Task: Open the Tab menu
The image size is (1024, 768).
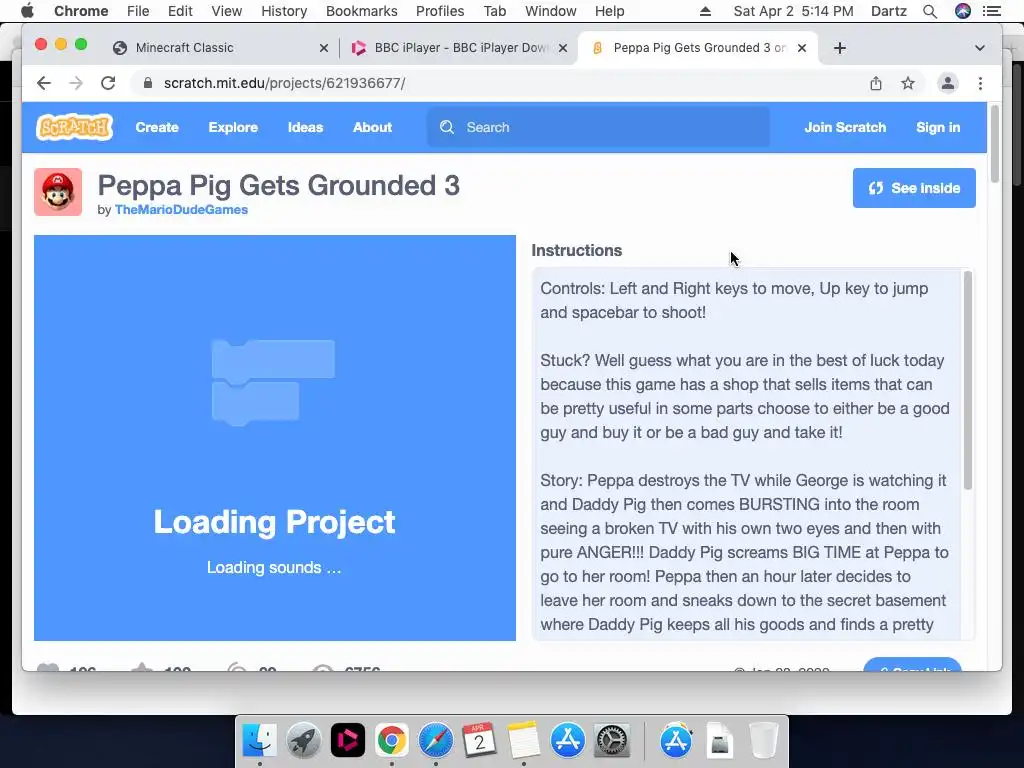Action: coord(495,11)
